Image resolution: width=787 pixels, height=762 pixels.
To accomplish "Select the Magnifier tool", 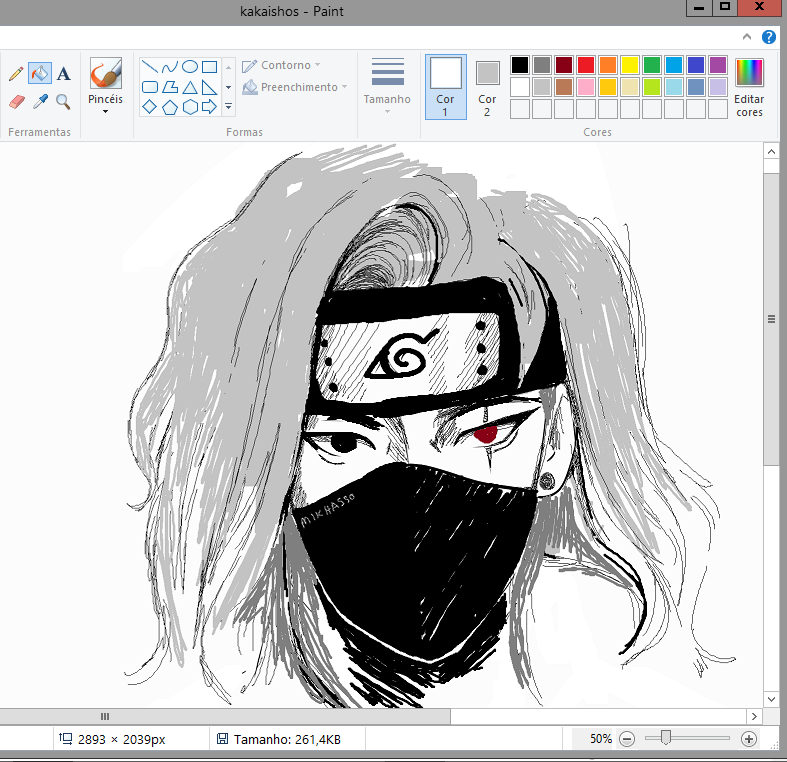I will 63,102.
